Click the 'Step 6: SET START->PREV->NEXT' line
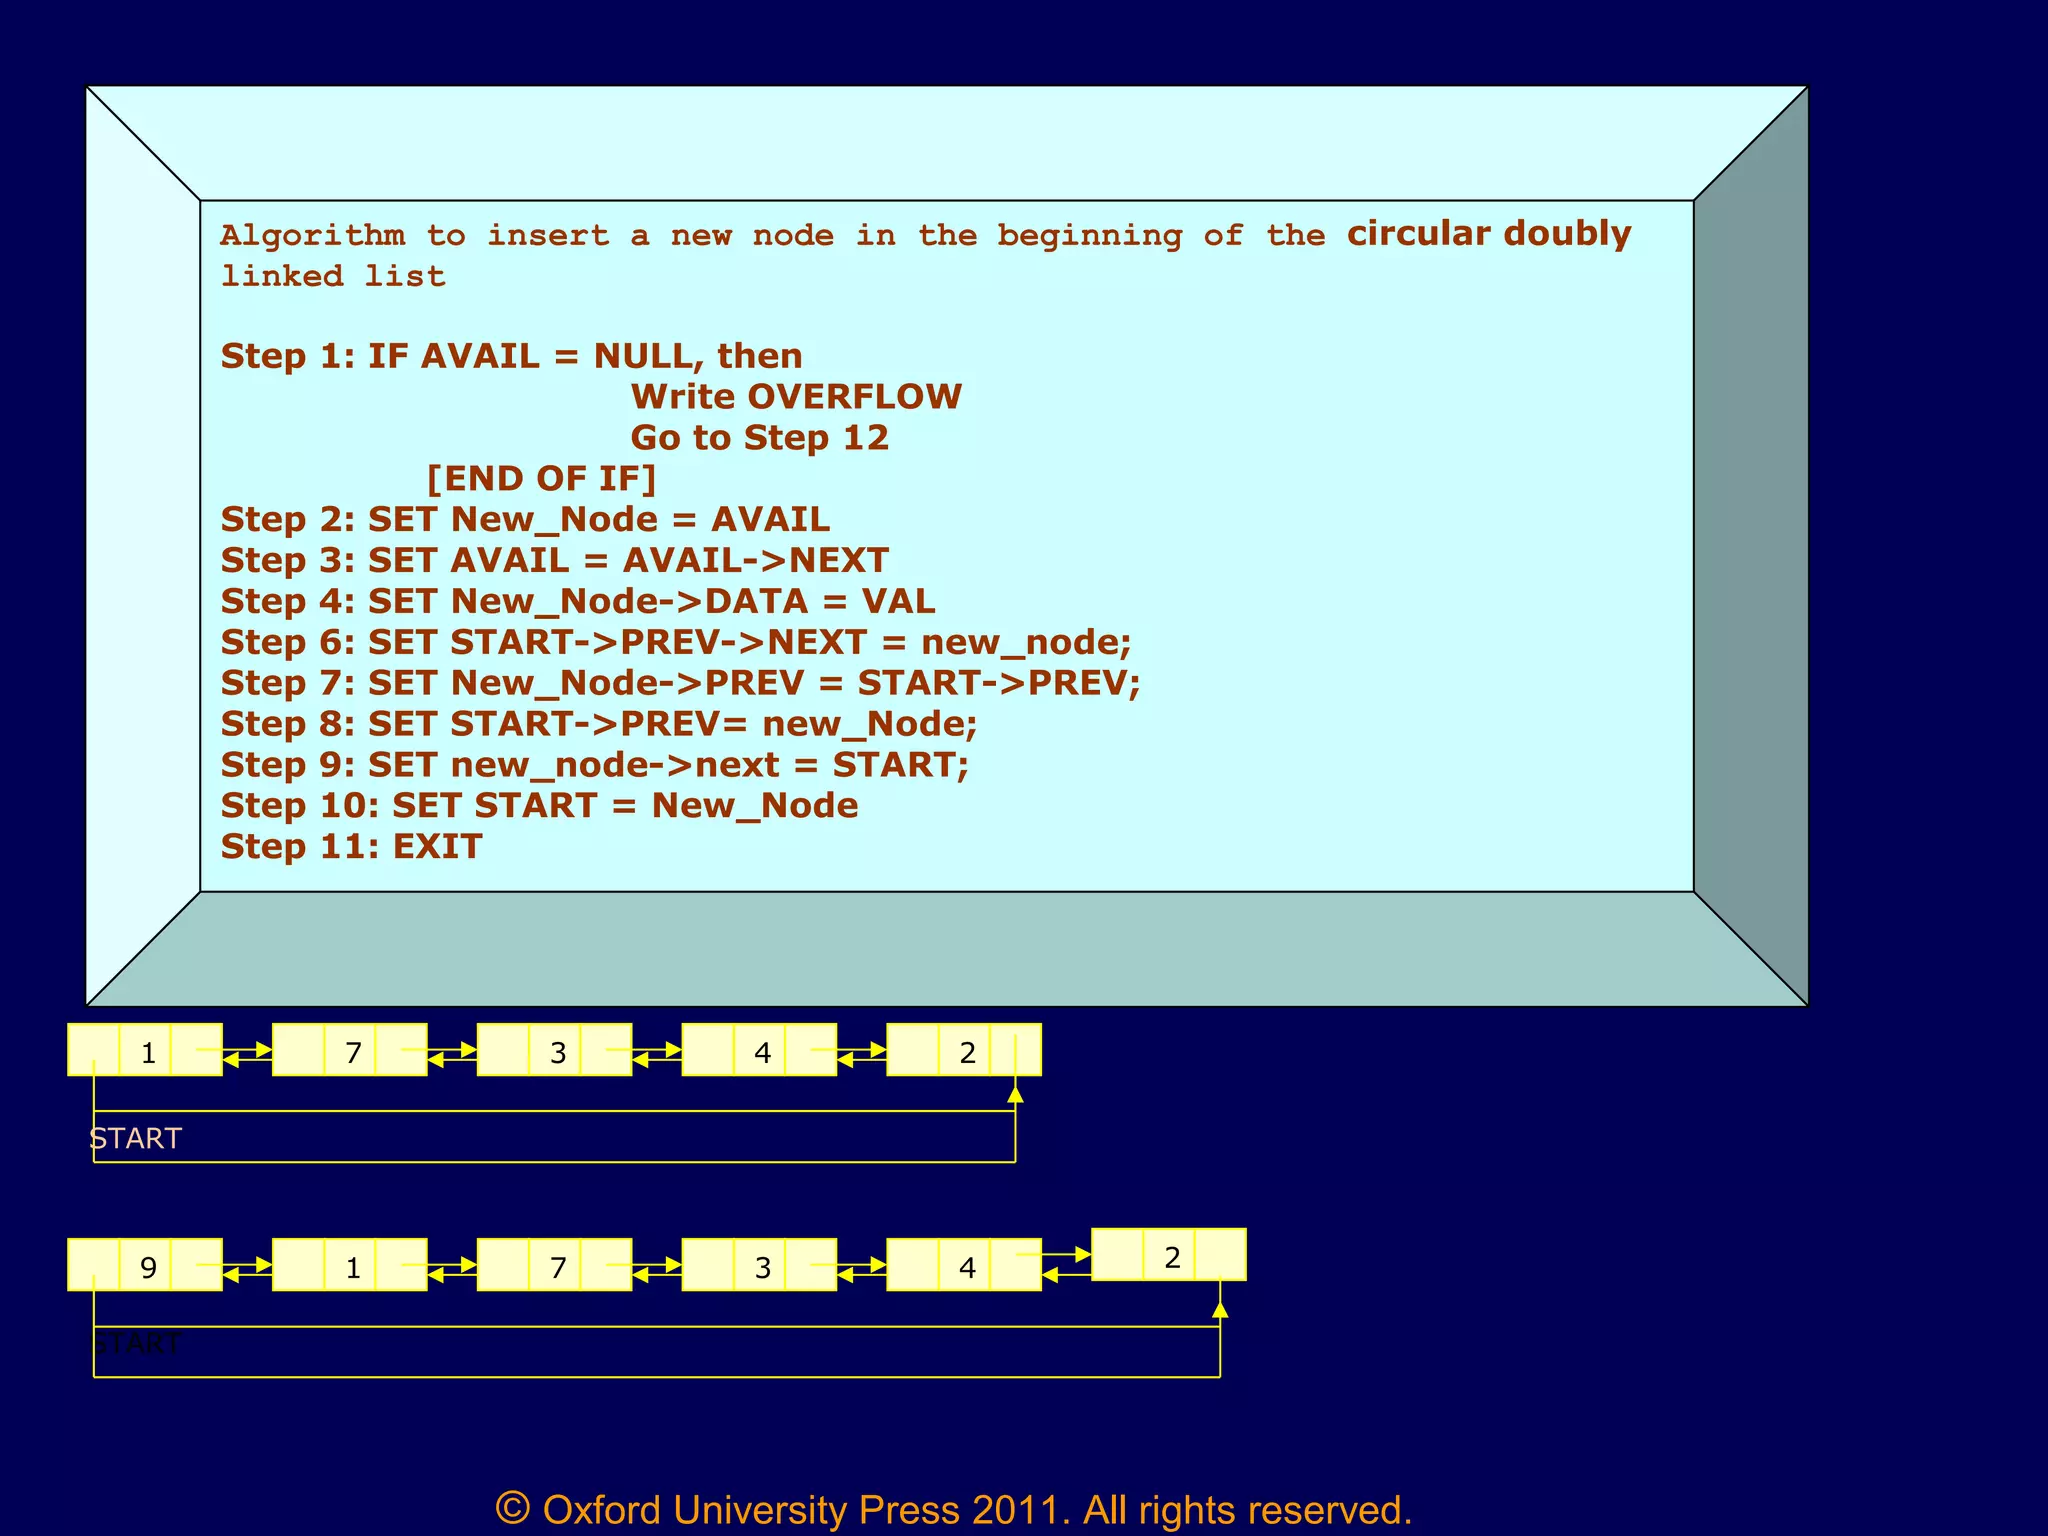Viewport: 2048px width, 1536px height. (675, 642)
